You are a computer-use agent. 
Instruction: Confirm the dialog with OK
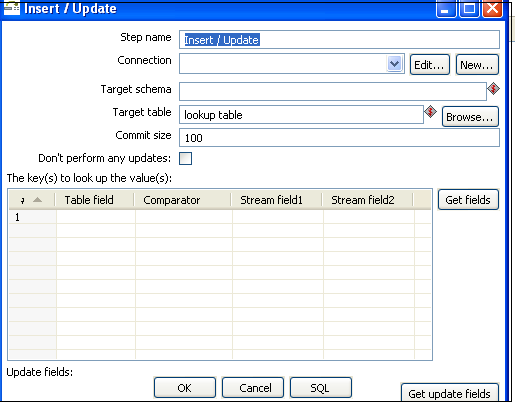pyautogui.click(x=185, y=388)
